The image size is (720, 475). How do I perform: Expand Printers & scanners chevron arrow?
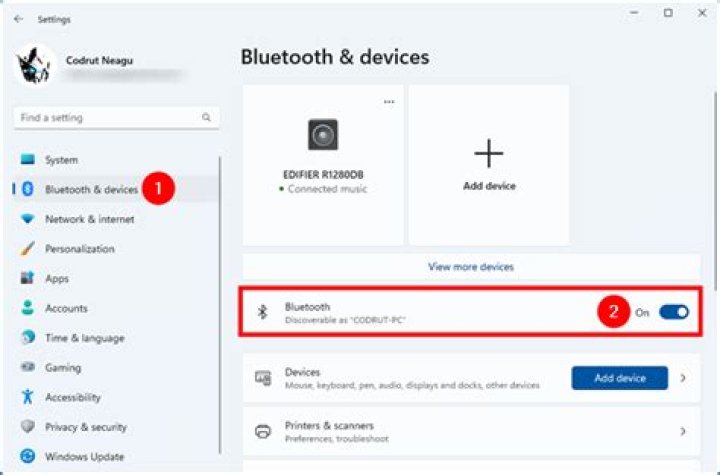click(684, 431)
